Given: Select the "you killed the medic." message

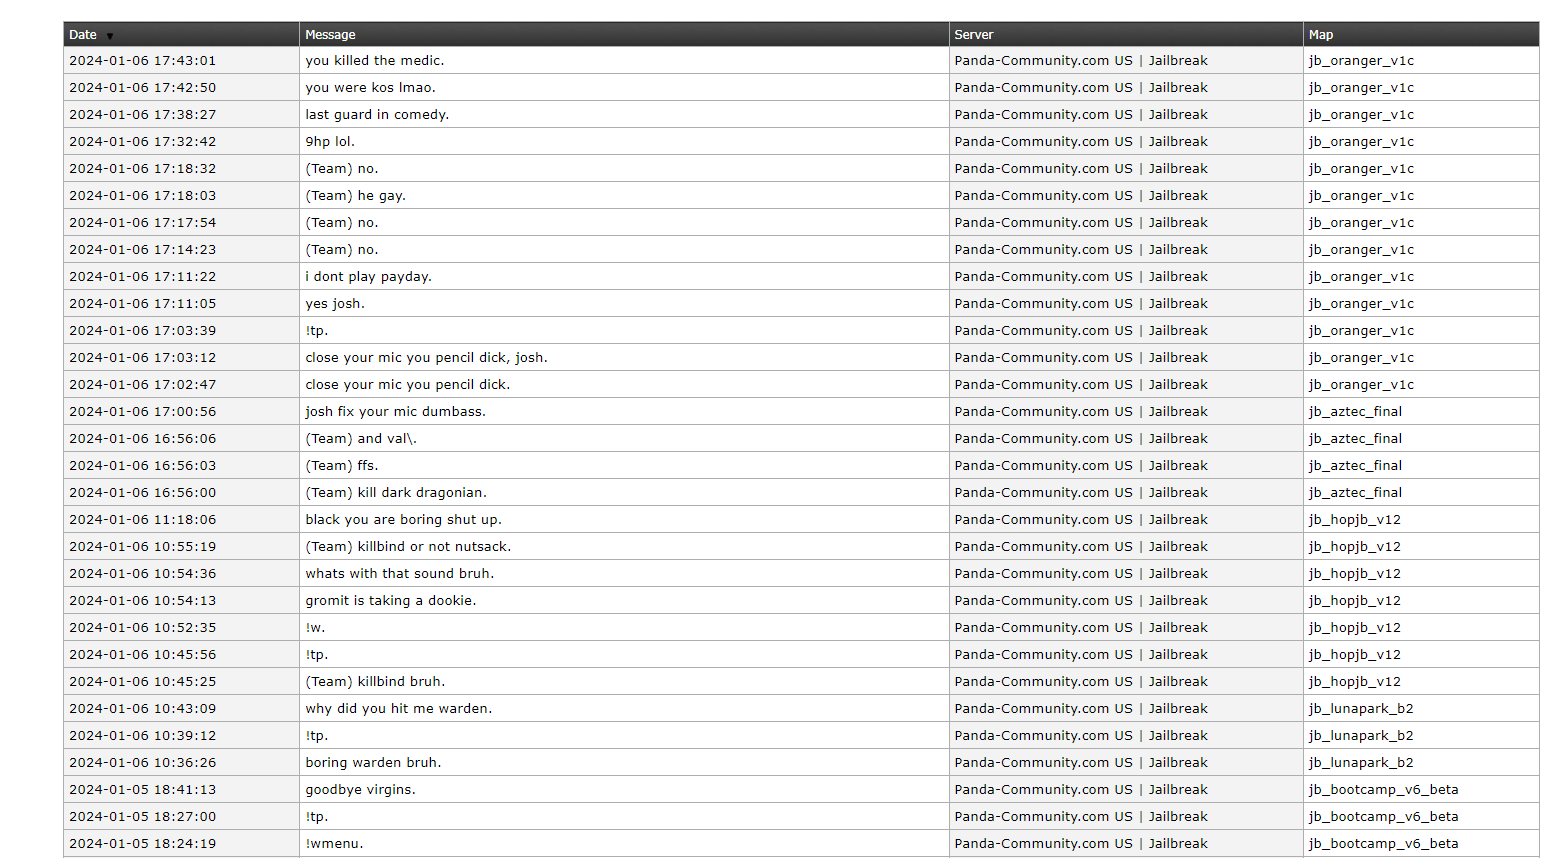Looking at the screenshot, I should point(375,61).
